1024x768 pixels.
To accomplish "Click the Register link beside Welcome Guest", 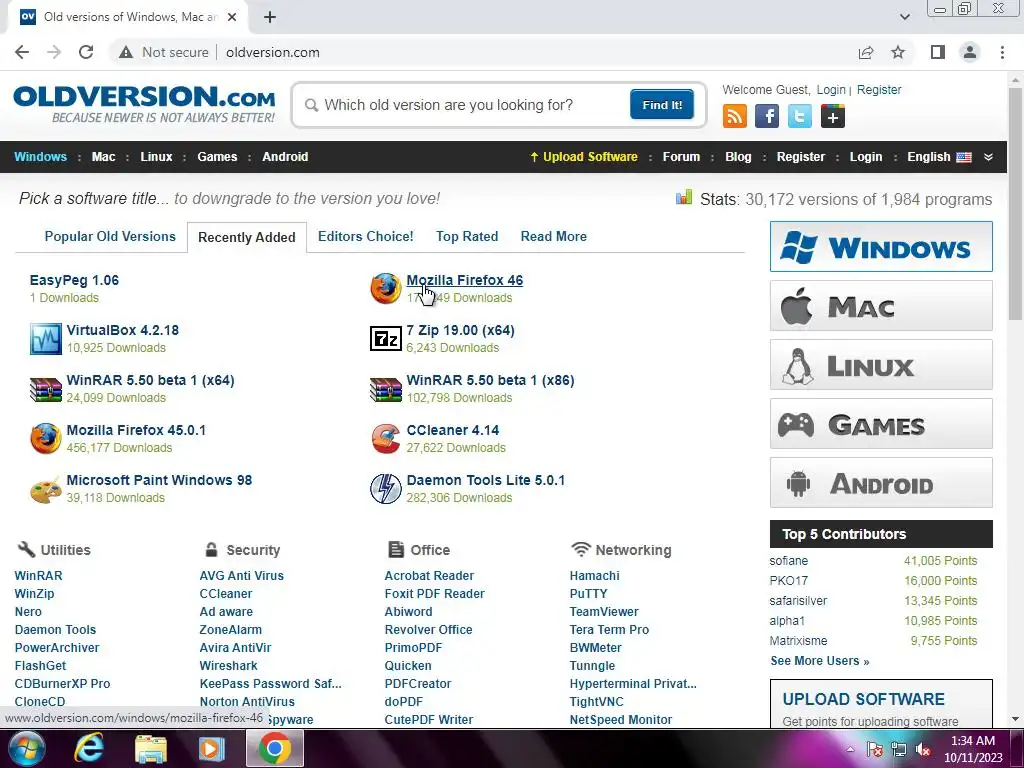I will click(879, 90).
